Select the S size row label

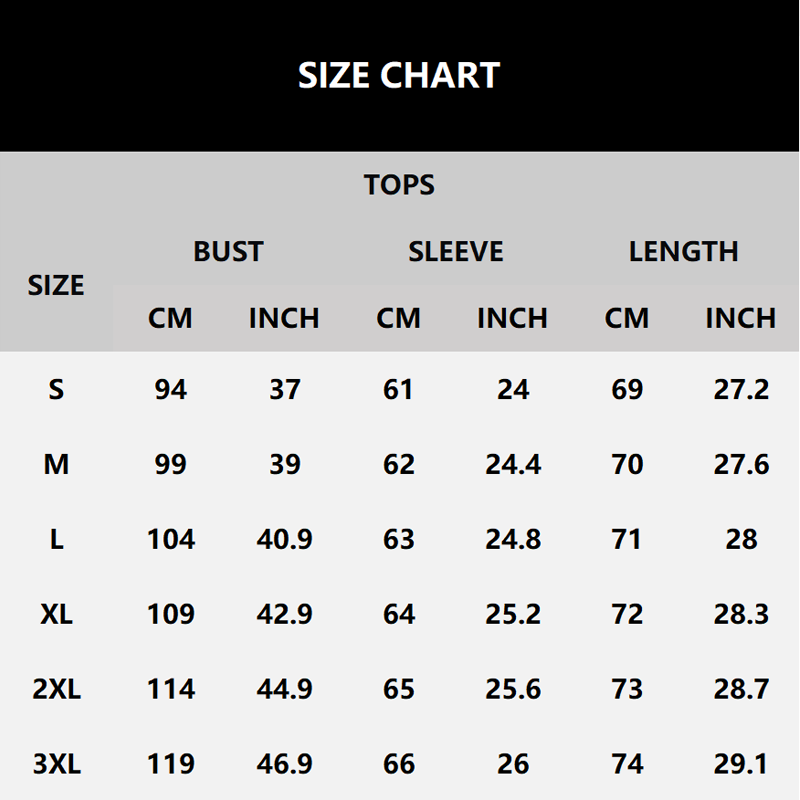click(x=56, y=389)
